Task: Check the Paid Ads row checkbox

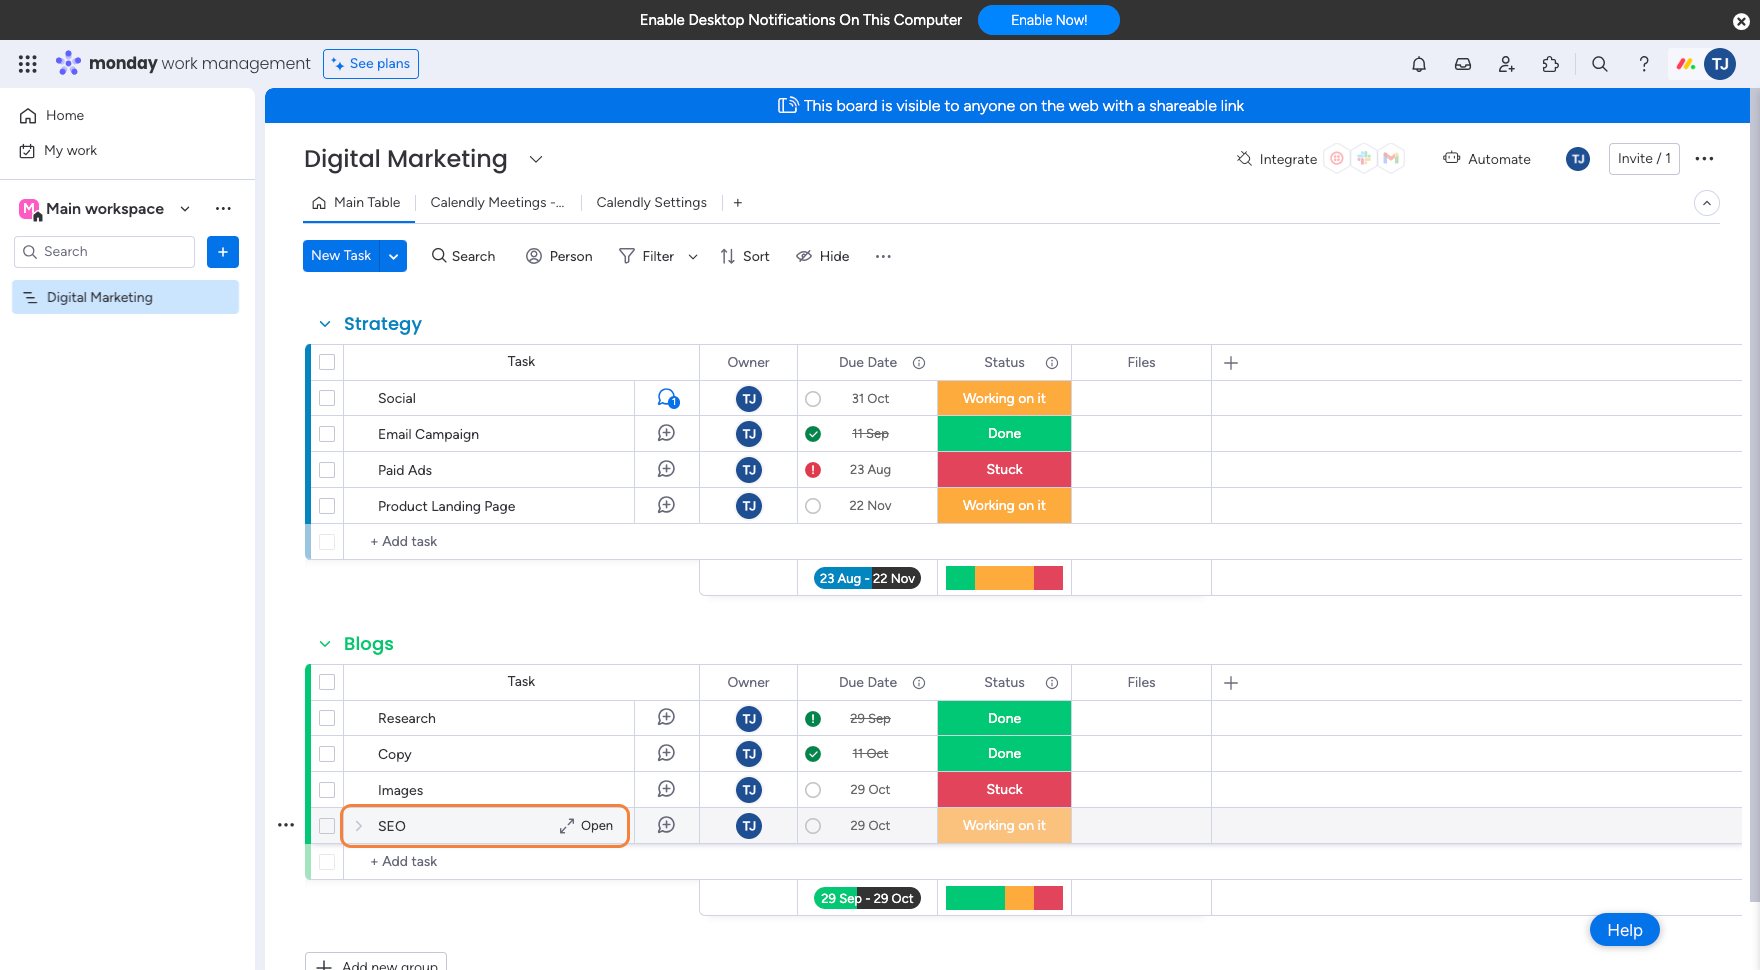Action: [x=327, y=470]
